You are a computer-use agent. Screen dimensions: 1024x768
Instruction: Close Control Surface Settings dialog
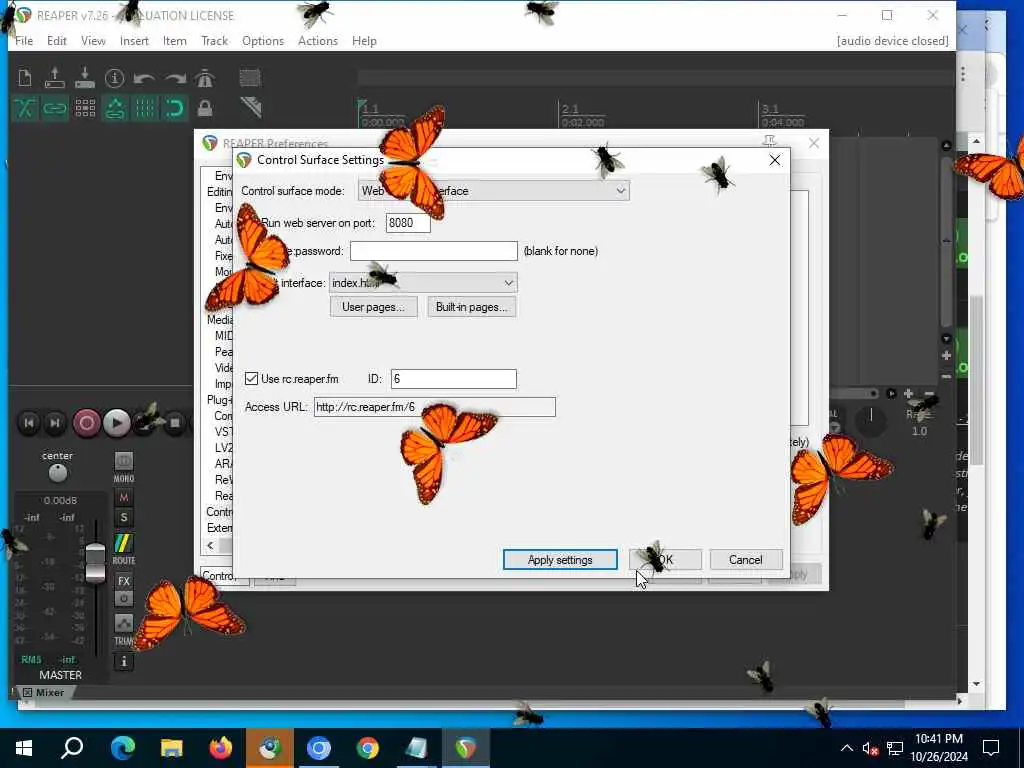775,160
